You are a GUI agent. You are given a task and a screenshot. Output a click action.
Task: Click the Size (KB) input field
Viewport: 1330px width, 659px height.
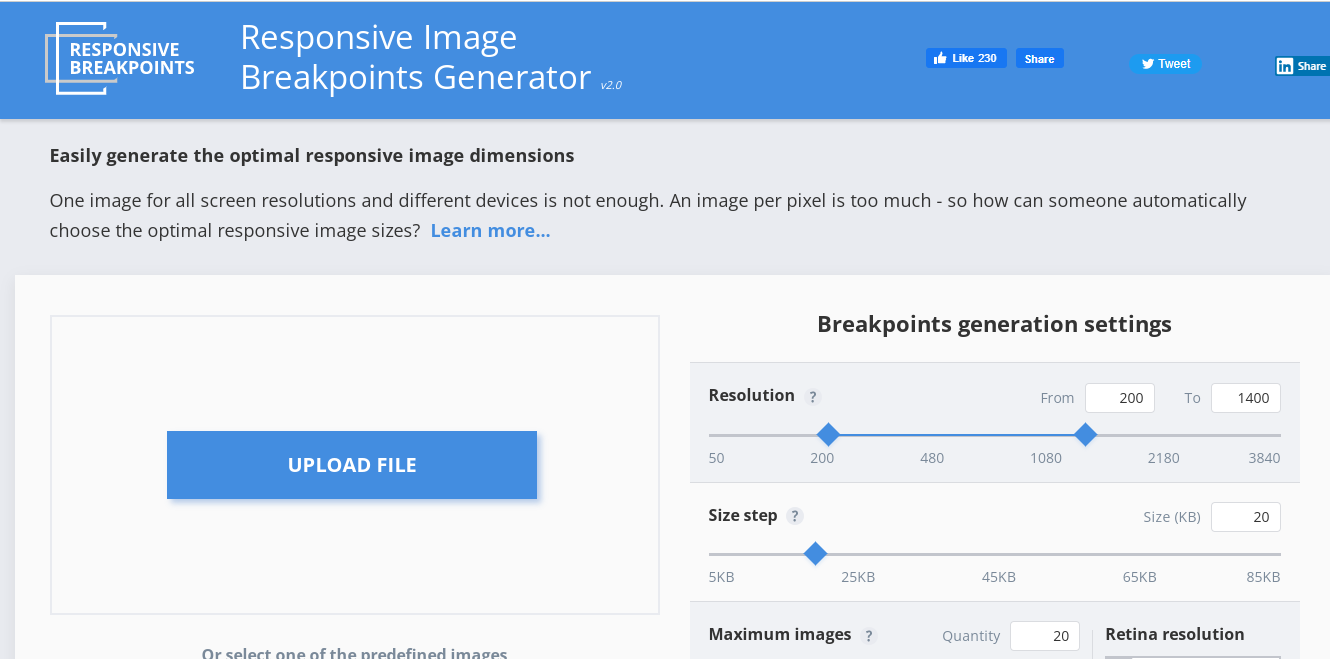click(1245, 517)
